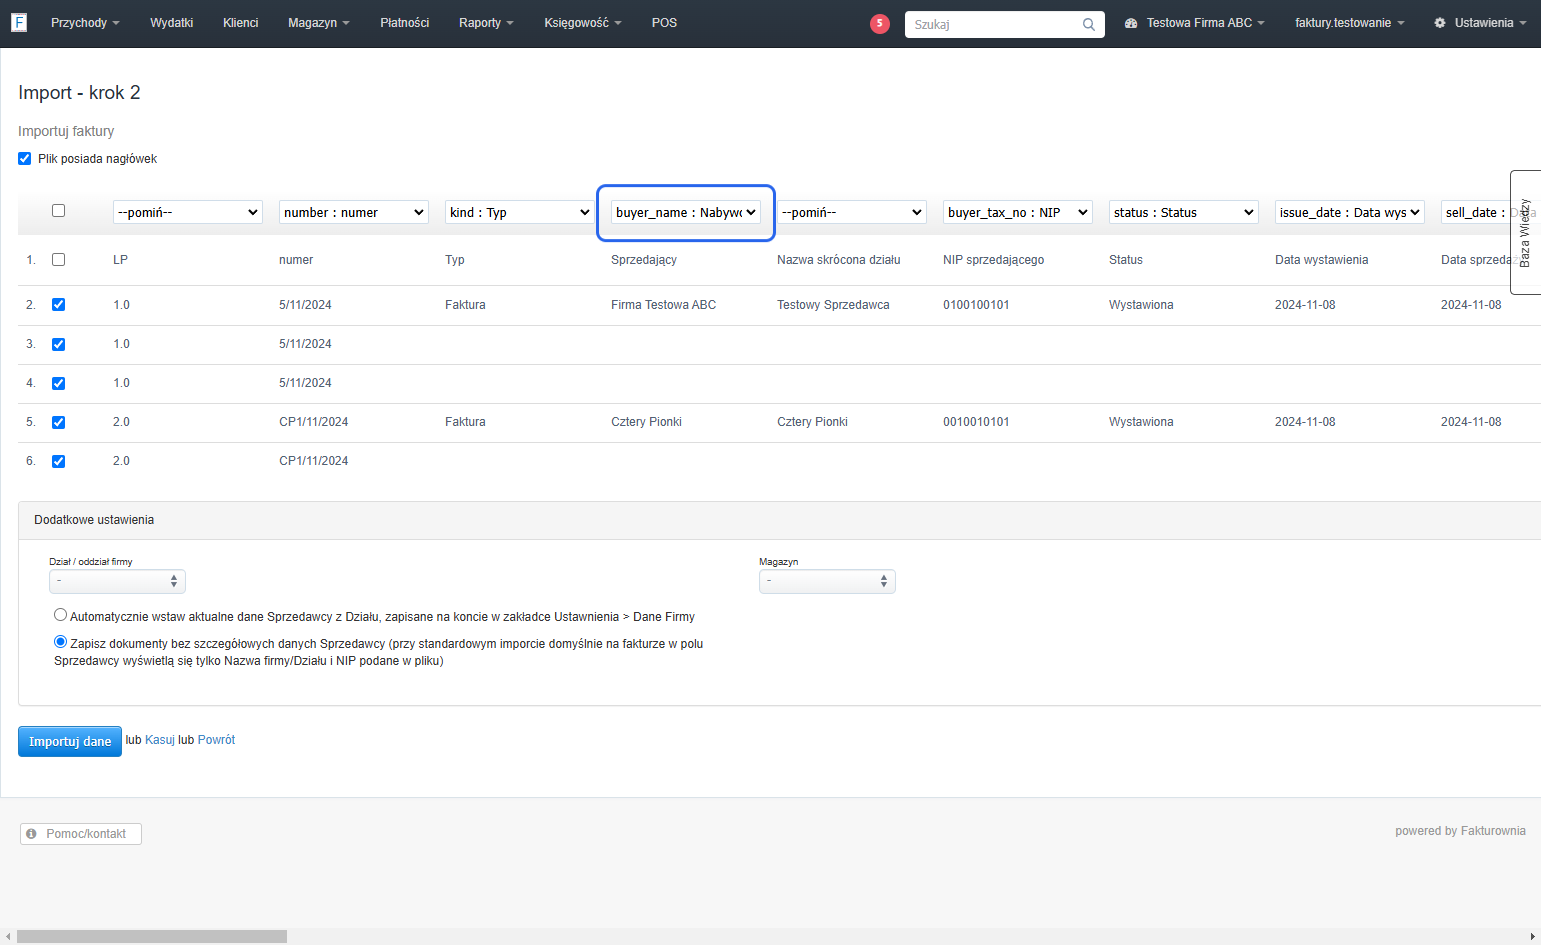The width and height of the screenshot is (1541, 945).
Task: Check the row 1 checkbox for LP header row
Action: coord(58,259)
